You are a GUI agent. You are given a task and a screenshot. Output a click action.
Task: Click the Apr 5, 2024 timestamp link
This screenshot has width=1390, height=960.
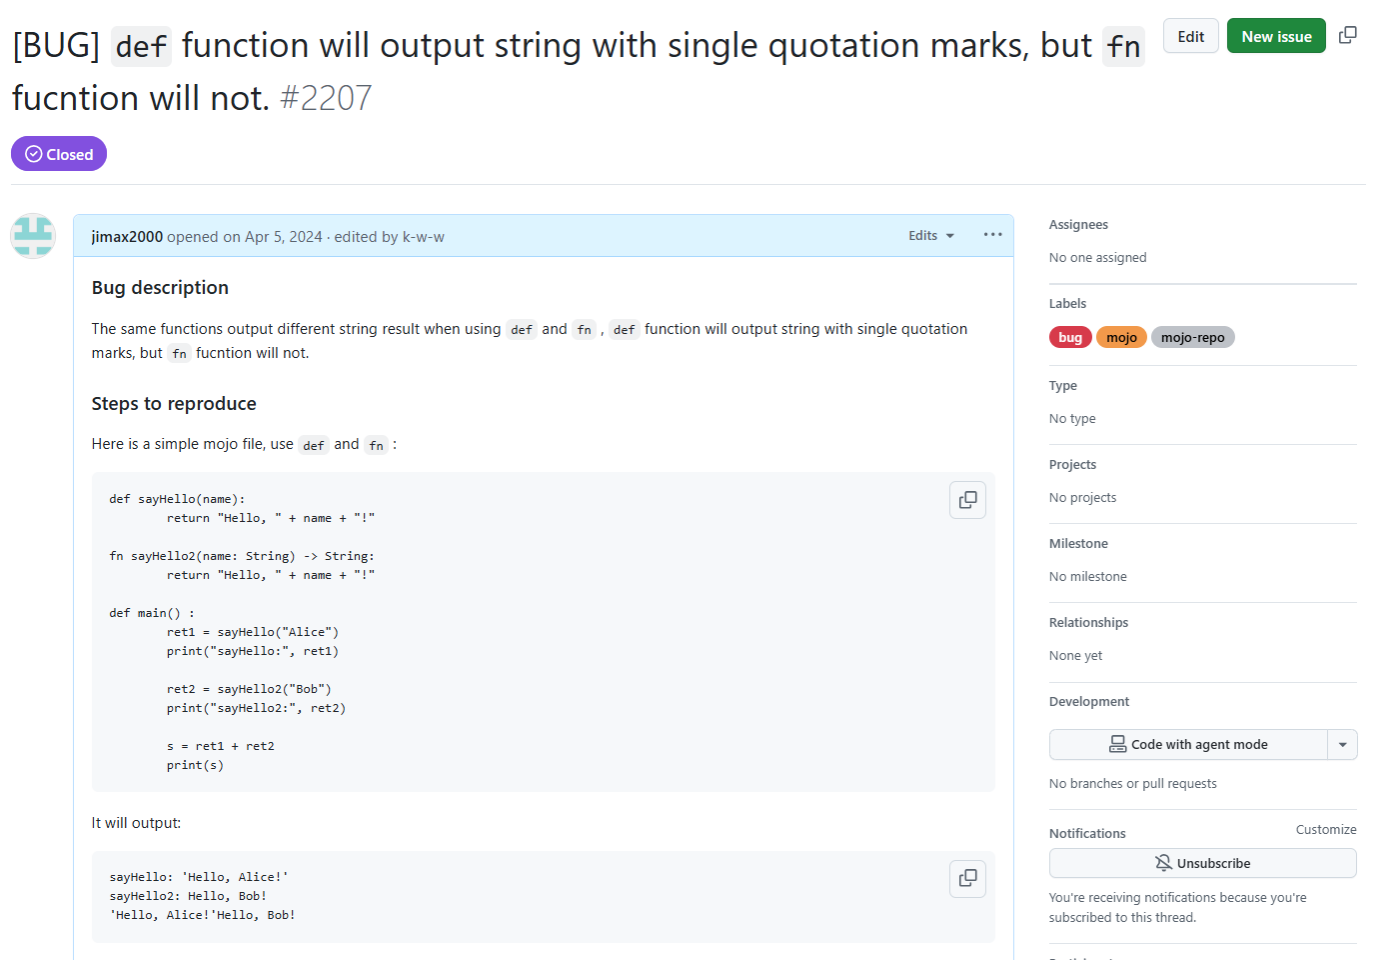[x=283, y=237]
